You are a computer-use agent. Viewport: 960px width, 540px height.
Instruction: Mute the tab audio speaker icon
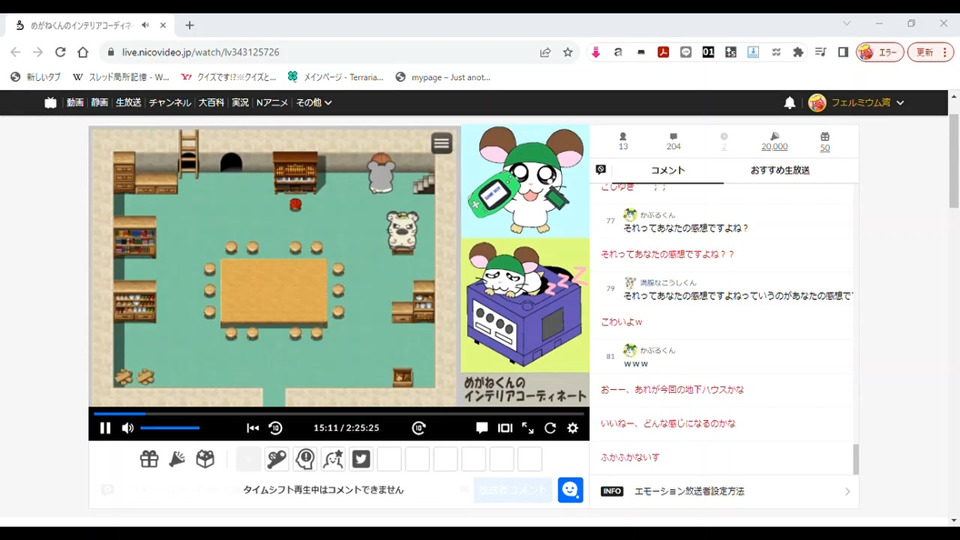click(145, 25)
